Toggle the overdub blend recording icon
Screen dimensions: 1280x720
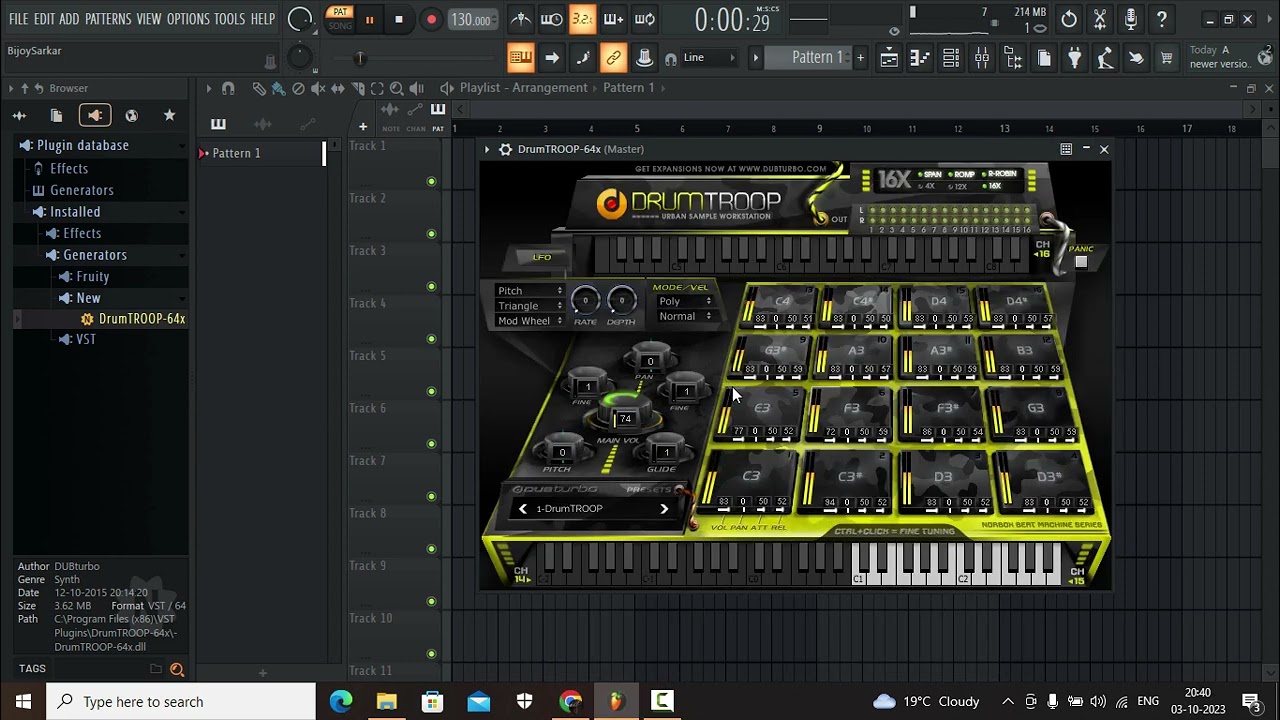tap(613, 19)
